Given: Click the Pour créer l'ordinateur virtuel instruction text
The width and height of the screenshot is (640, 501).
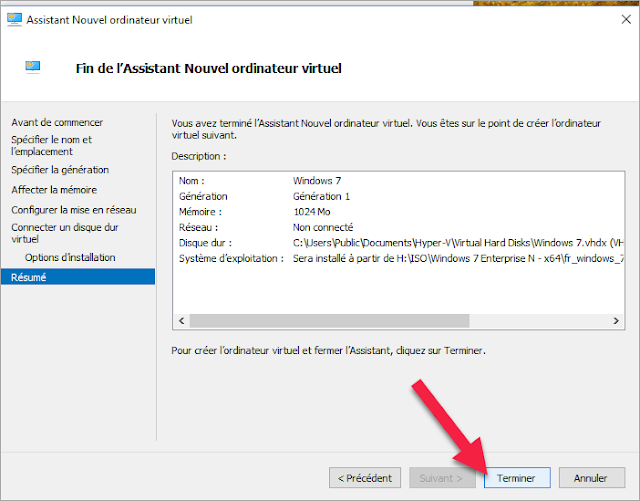Looking at the screenshot, I should (329, 350).
